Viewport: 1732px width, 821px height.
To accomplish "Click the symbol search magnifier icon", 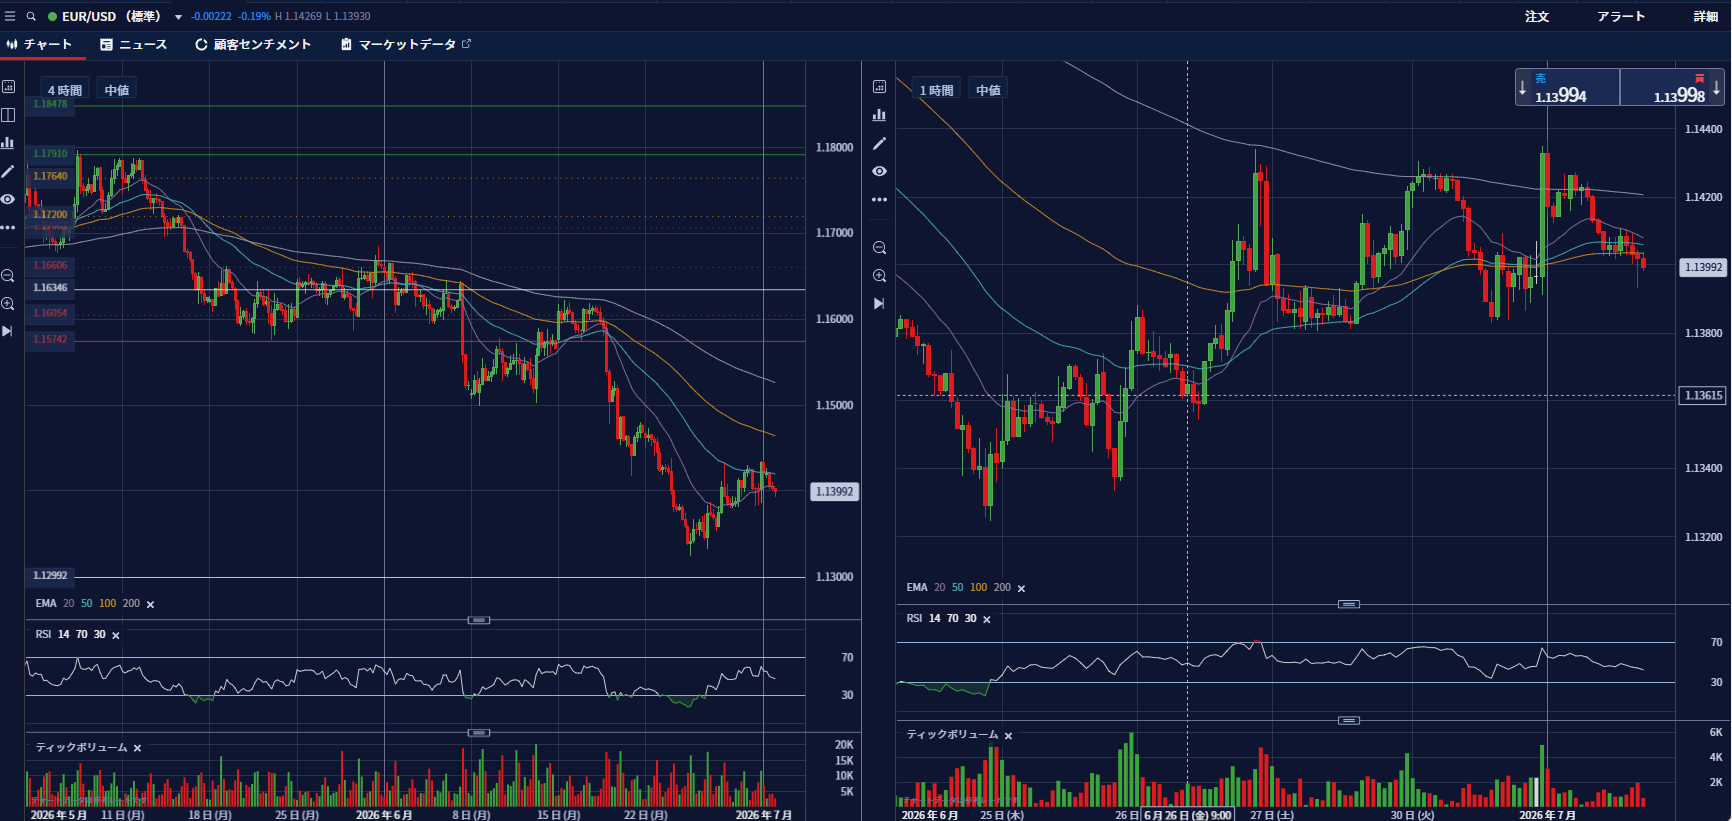I will coord(31,16).
